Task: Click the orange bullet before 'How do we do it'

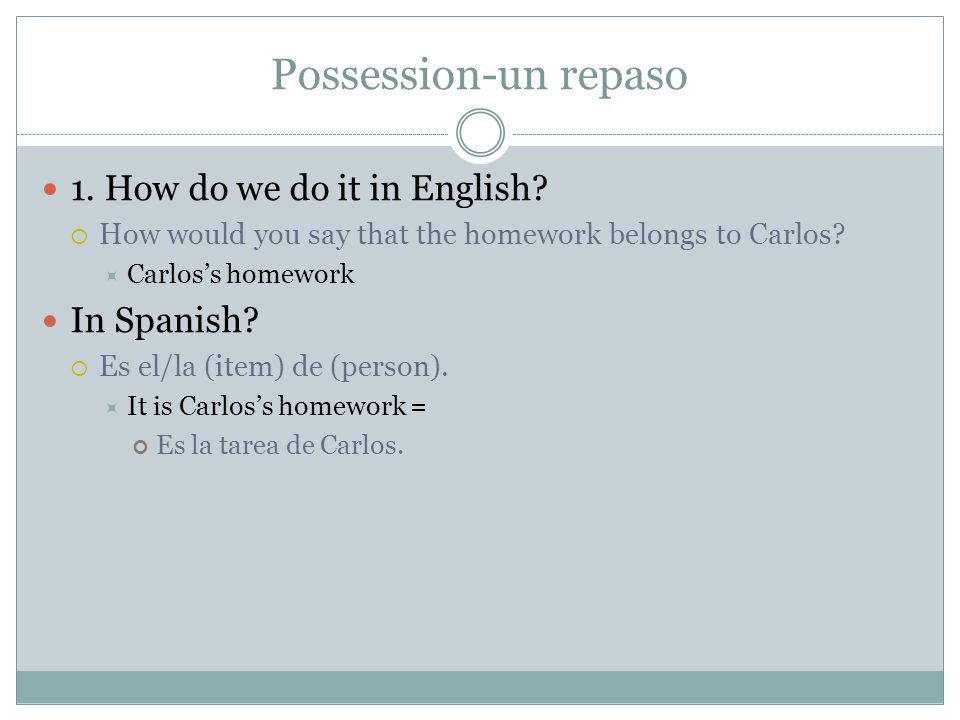Action: 50,189
